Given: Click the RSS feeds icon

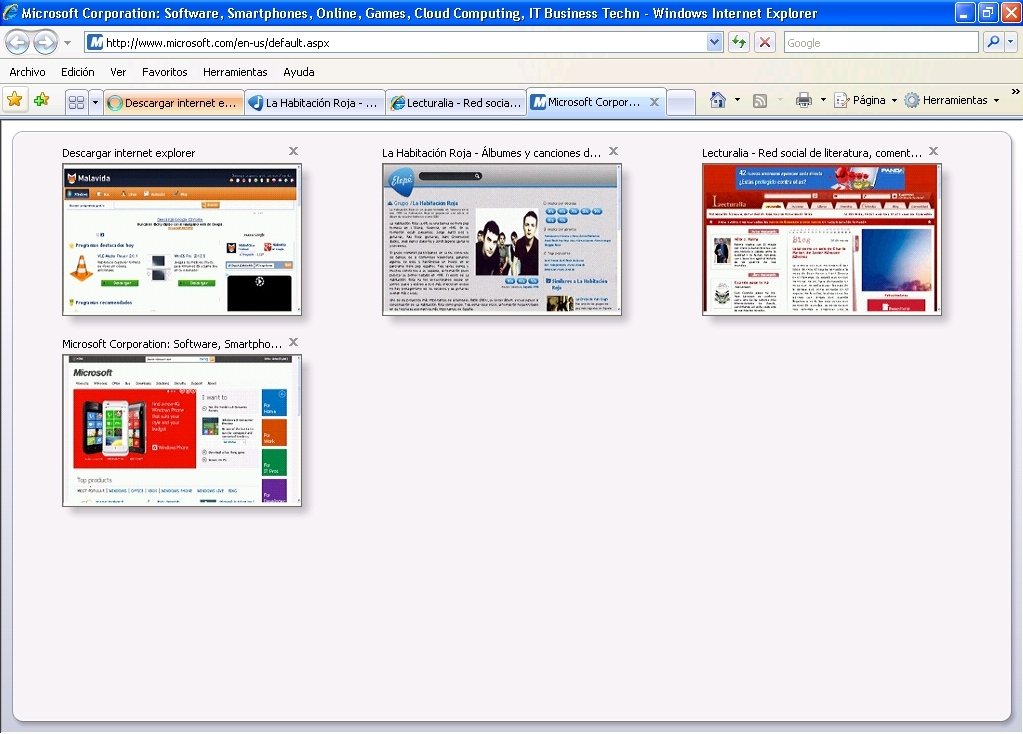Looking at the screenshot, I should click(759, 100).
